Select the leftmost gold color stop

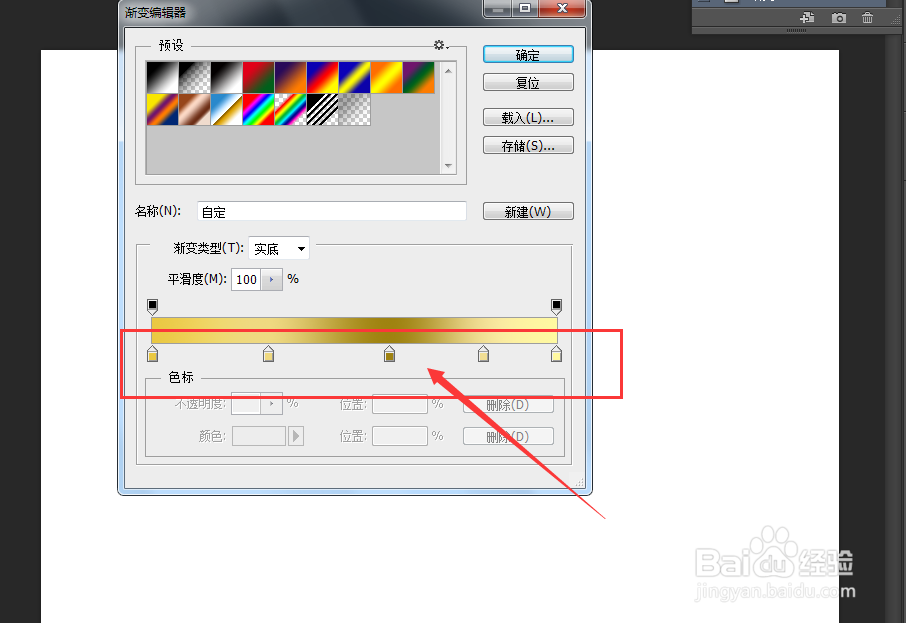[153, 354]
